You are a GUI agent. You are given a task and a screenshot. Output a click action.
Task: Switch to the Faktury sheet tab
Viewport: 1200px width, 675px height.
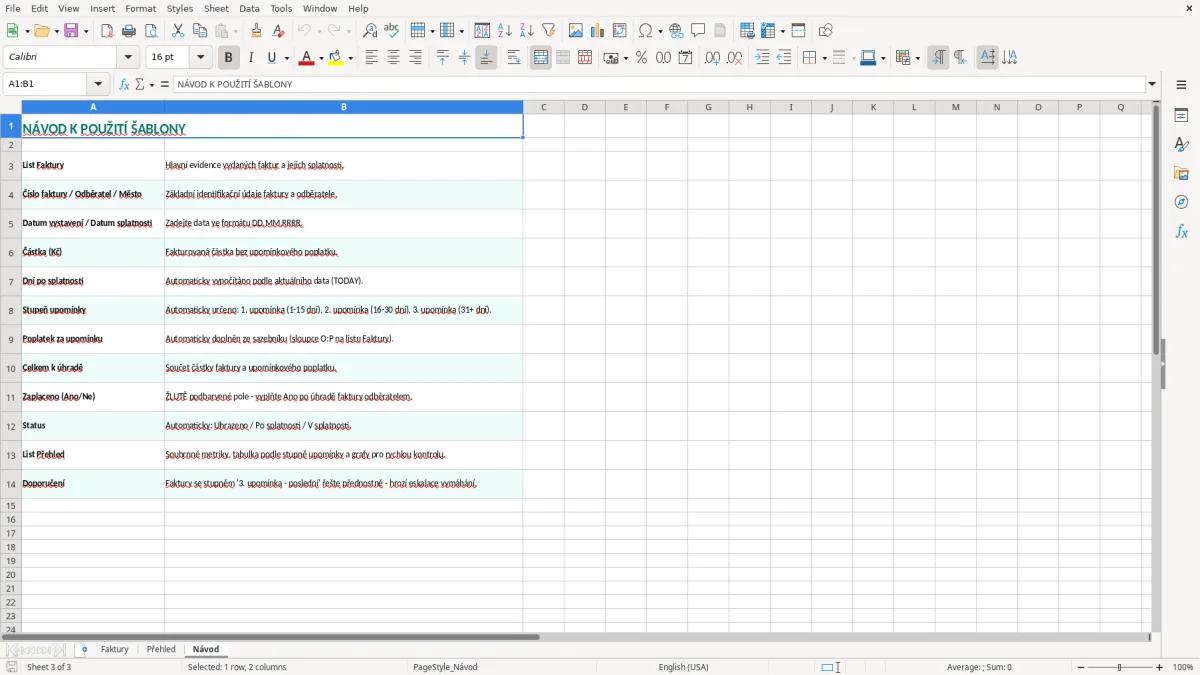click(x=115, y=650)
